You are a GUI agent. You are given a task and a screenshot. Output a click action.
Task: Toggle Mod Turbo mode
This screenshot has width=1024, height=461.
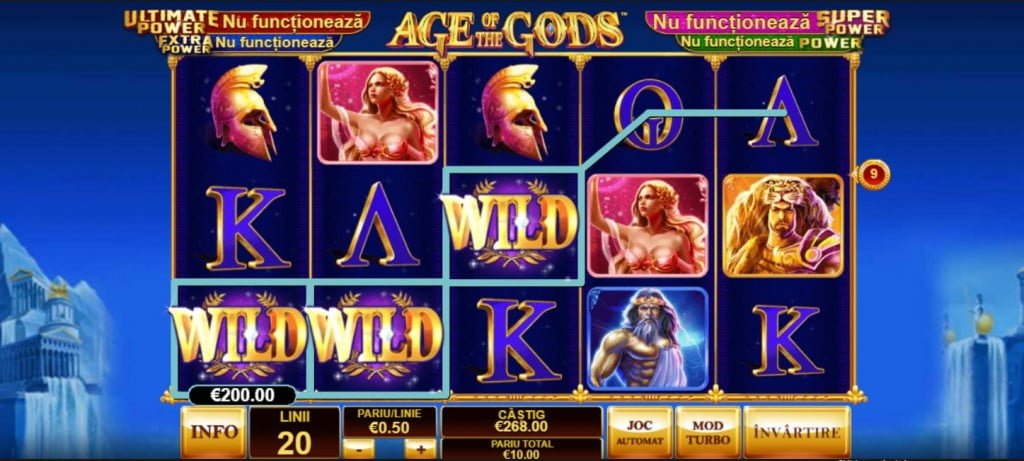pyautogui.click(x=707, y=432)
